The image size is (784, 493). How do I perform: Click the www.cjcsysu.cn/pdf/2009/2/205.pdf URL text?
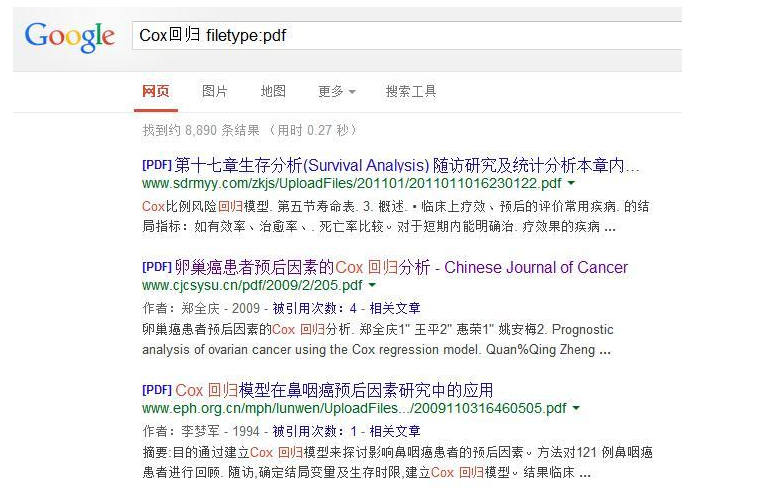252,286
